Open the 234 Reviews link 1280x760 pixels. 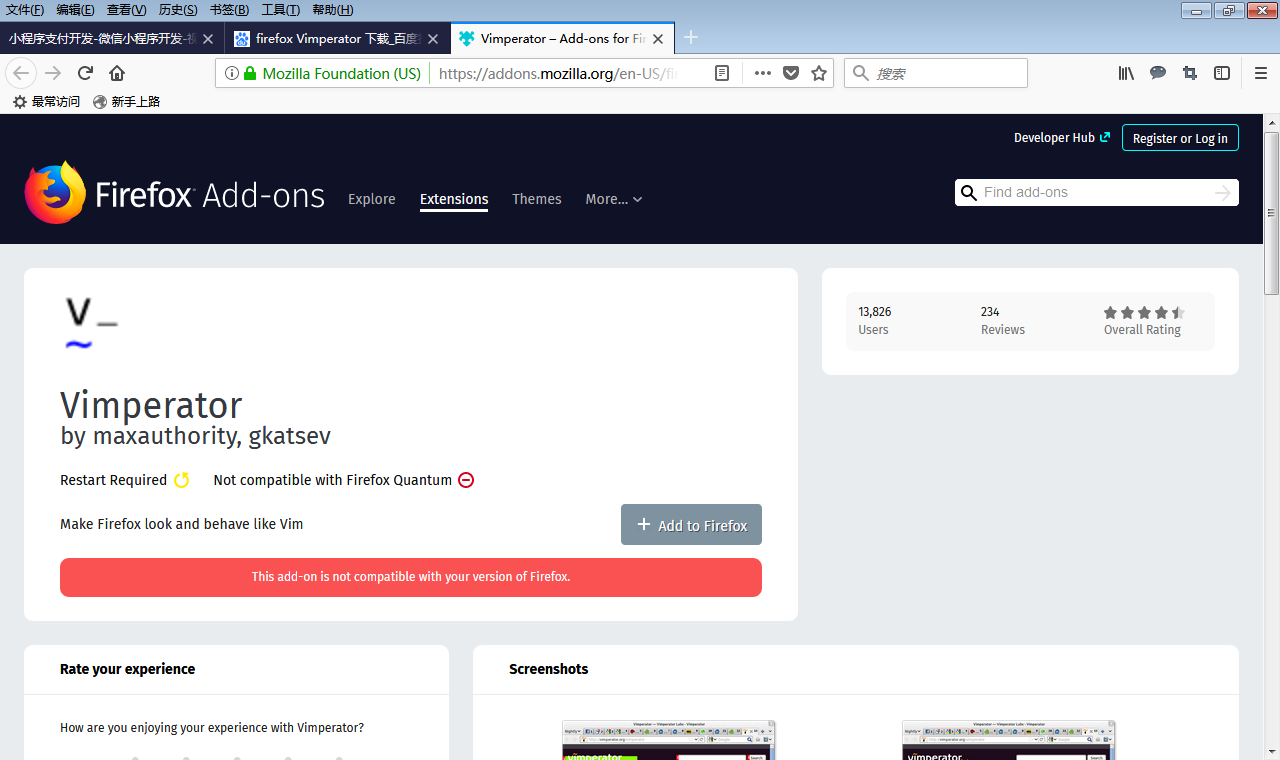(x=1003, y=321)
